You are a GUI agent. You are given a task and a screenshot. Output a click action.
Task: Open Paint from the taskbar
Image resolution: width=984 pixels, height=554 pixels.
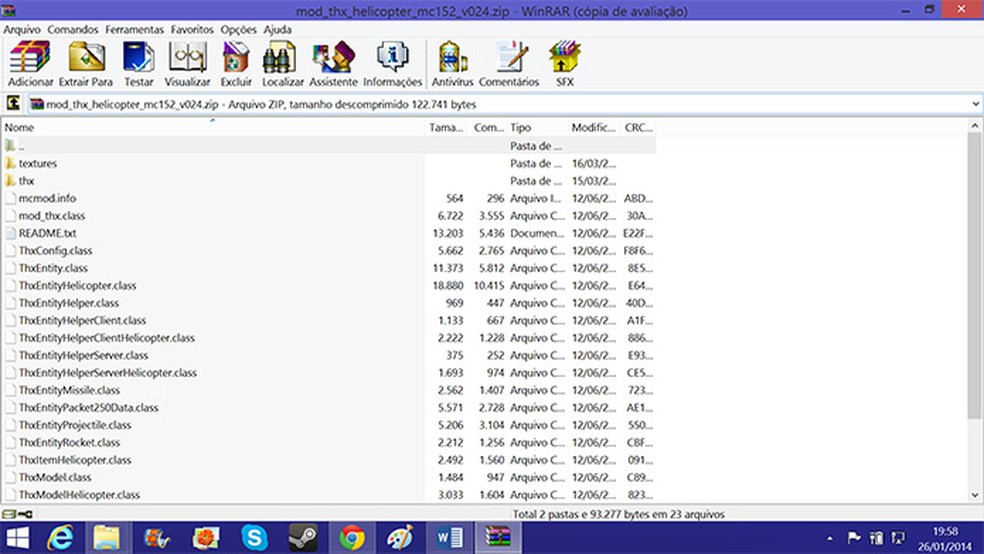[x=400, y=538]
